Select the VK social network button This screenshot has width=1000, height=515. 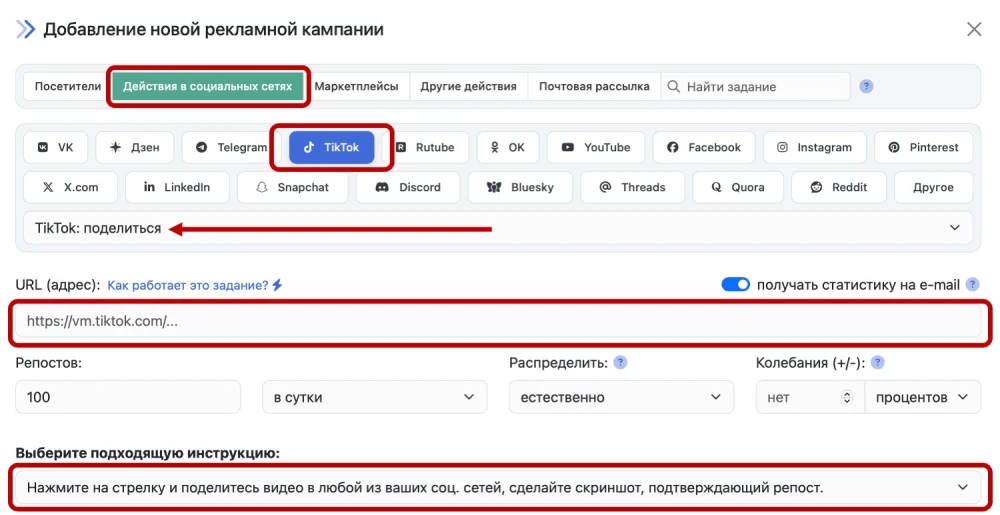(55, 147)
